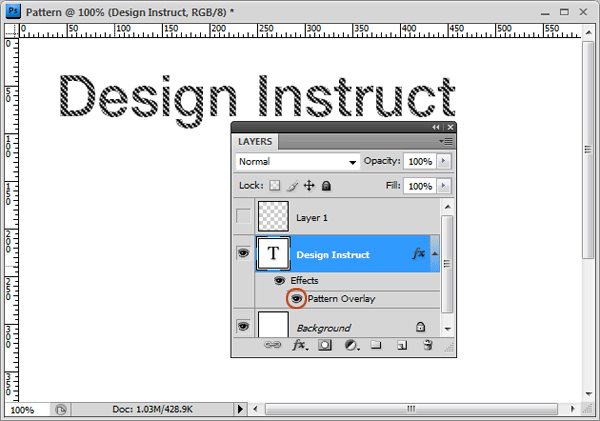The height and width of the screenshot is (421, 600).
Task: Click the fx icon on Design Instruct layer
Action: pyautogui.click(x=419, y=253)
